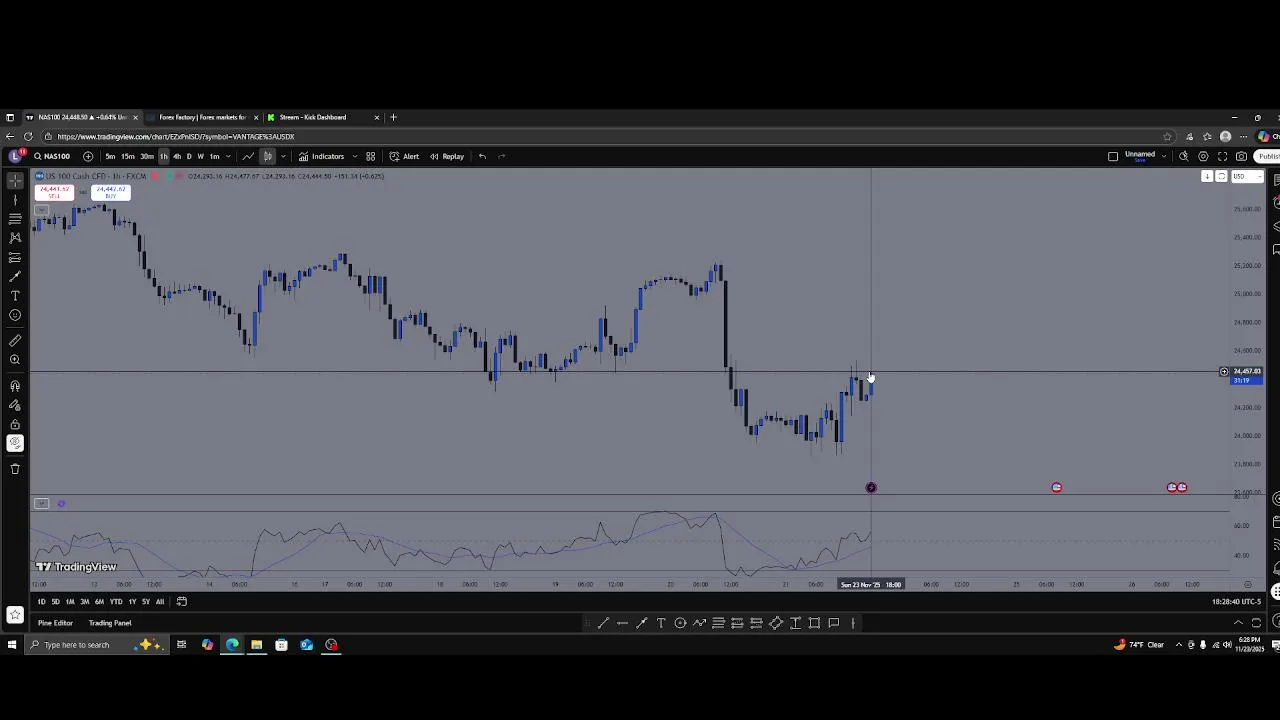Select the text annotation tool
Image resolution: width=1280 pixels, height=720 pixels.
coord(15,296)
